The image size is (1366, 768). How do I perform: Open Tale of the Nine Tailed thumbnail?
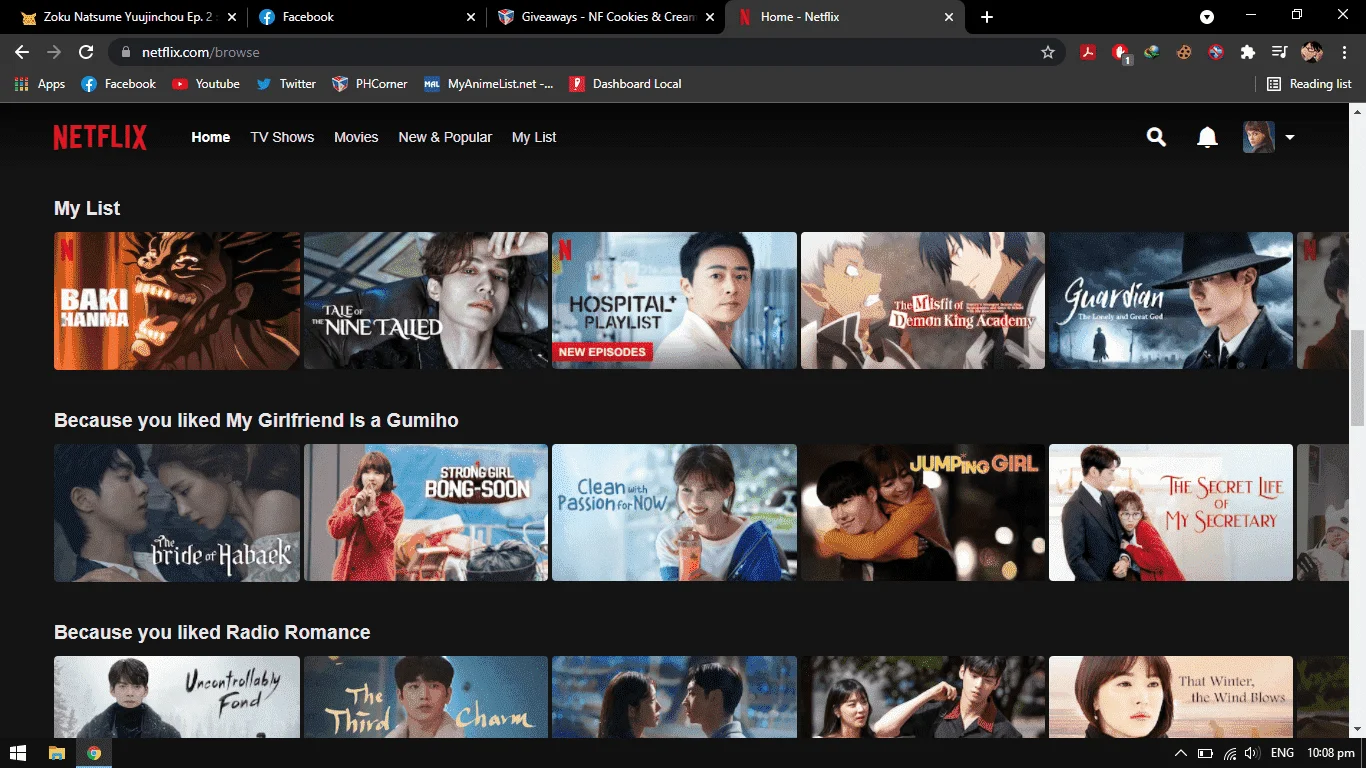click(x=426, y=301)
